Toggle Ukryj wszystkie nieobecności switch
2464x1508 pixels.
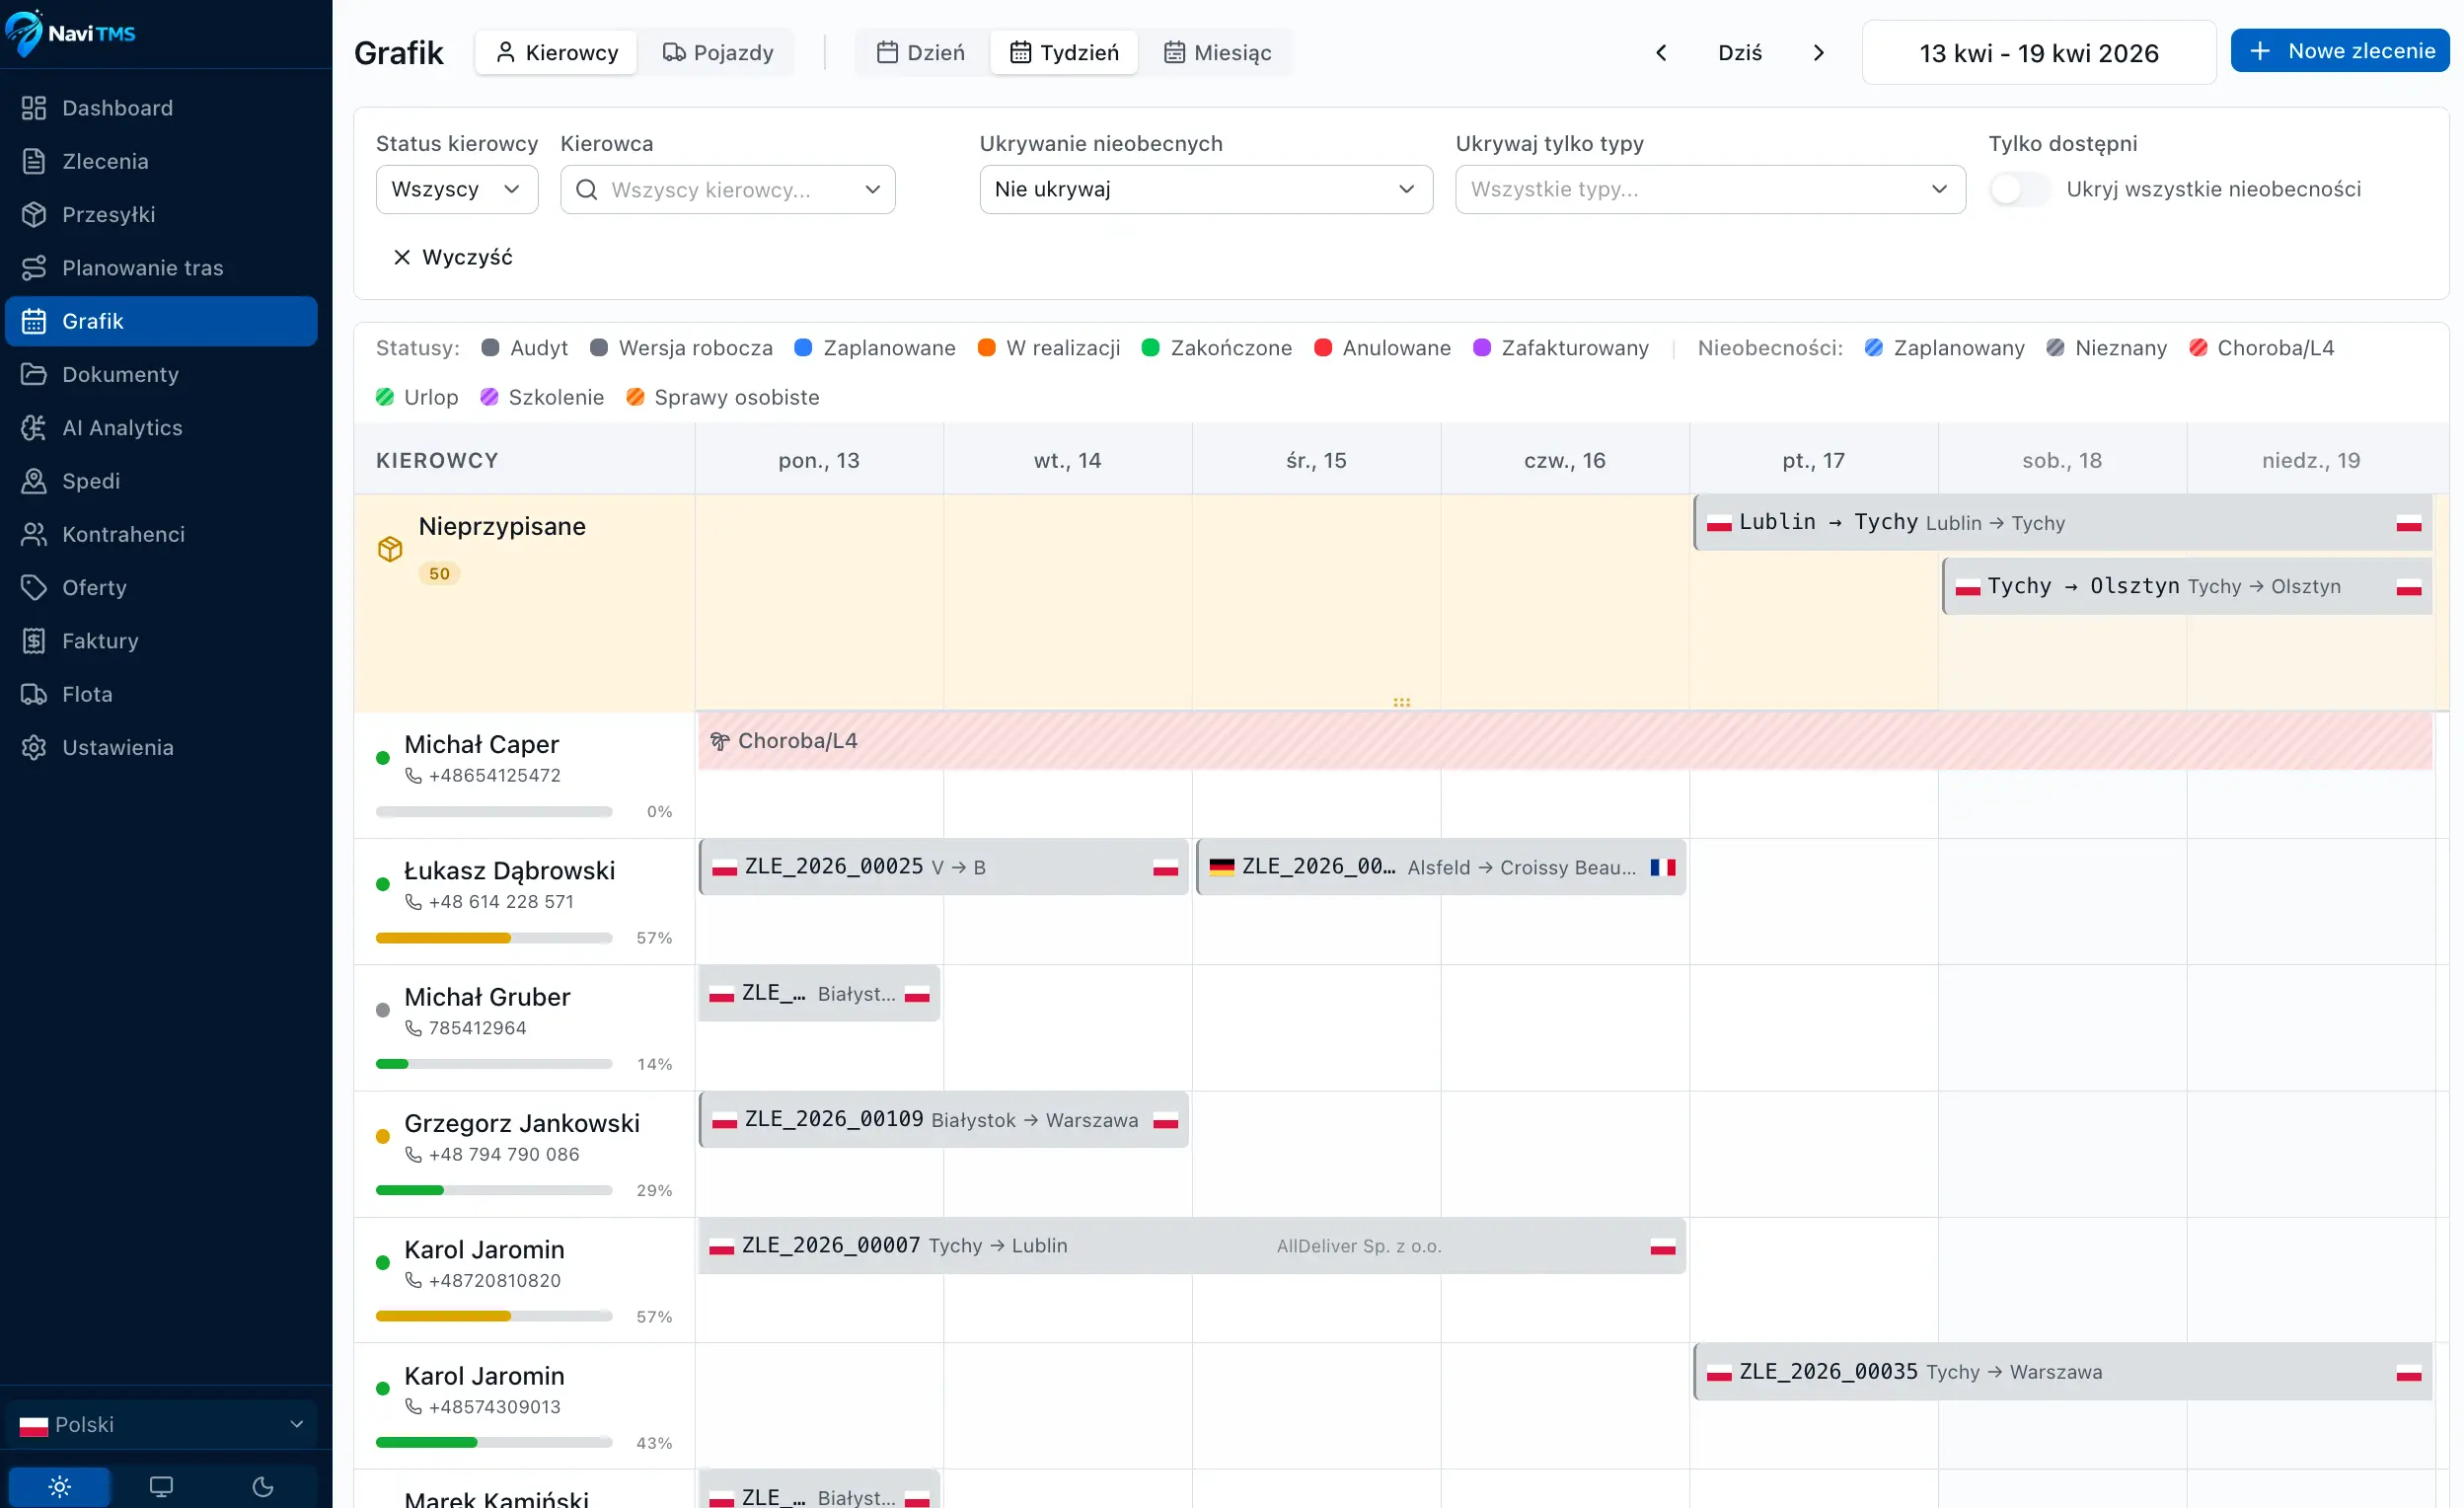2019,189
